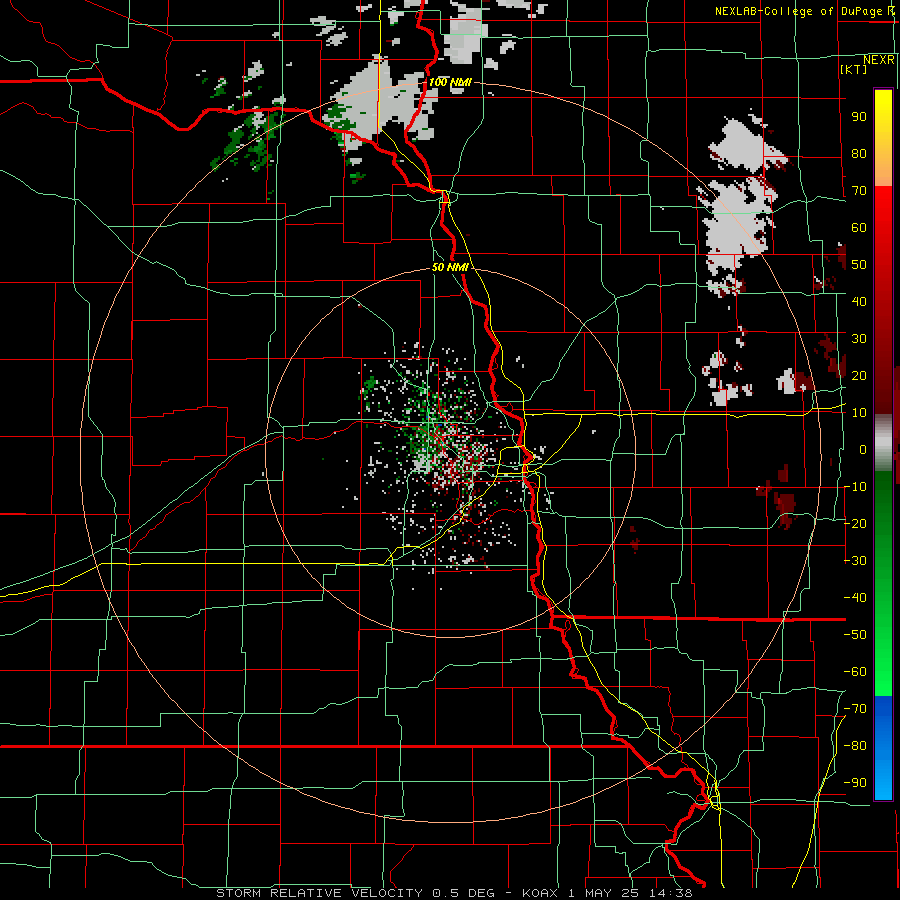The width and height of the screenshot is (900, 900).
Task: Select the positive 40 value on the velocity scale
Action: tap(859, 301)
